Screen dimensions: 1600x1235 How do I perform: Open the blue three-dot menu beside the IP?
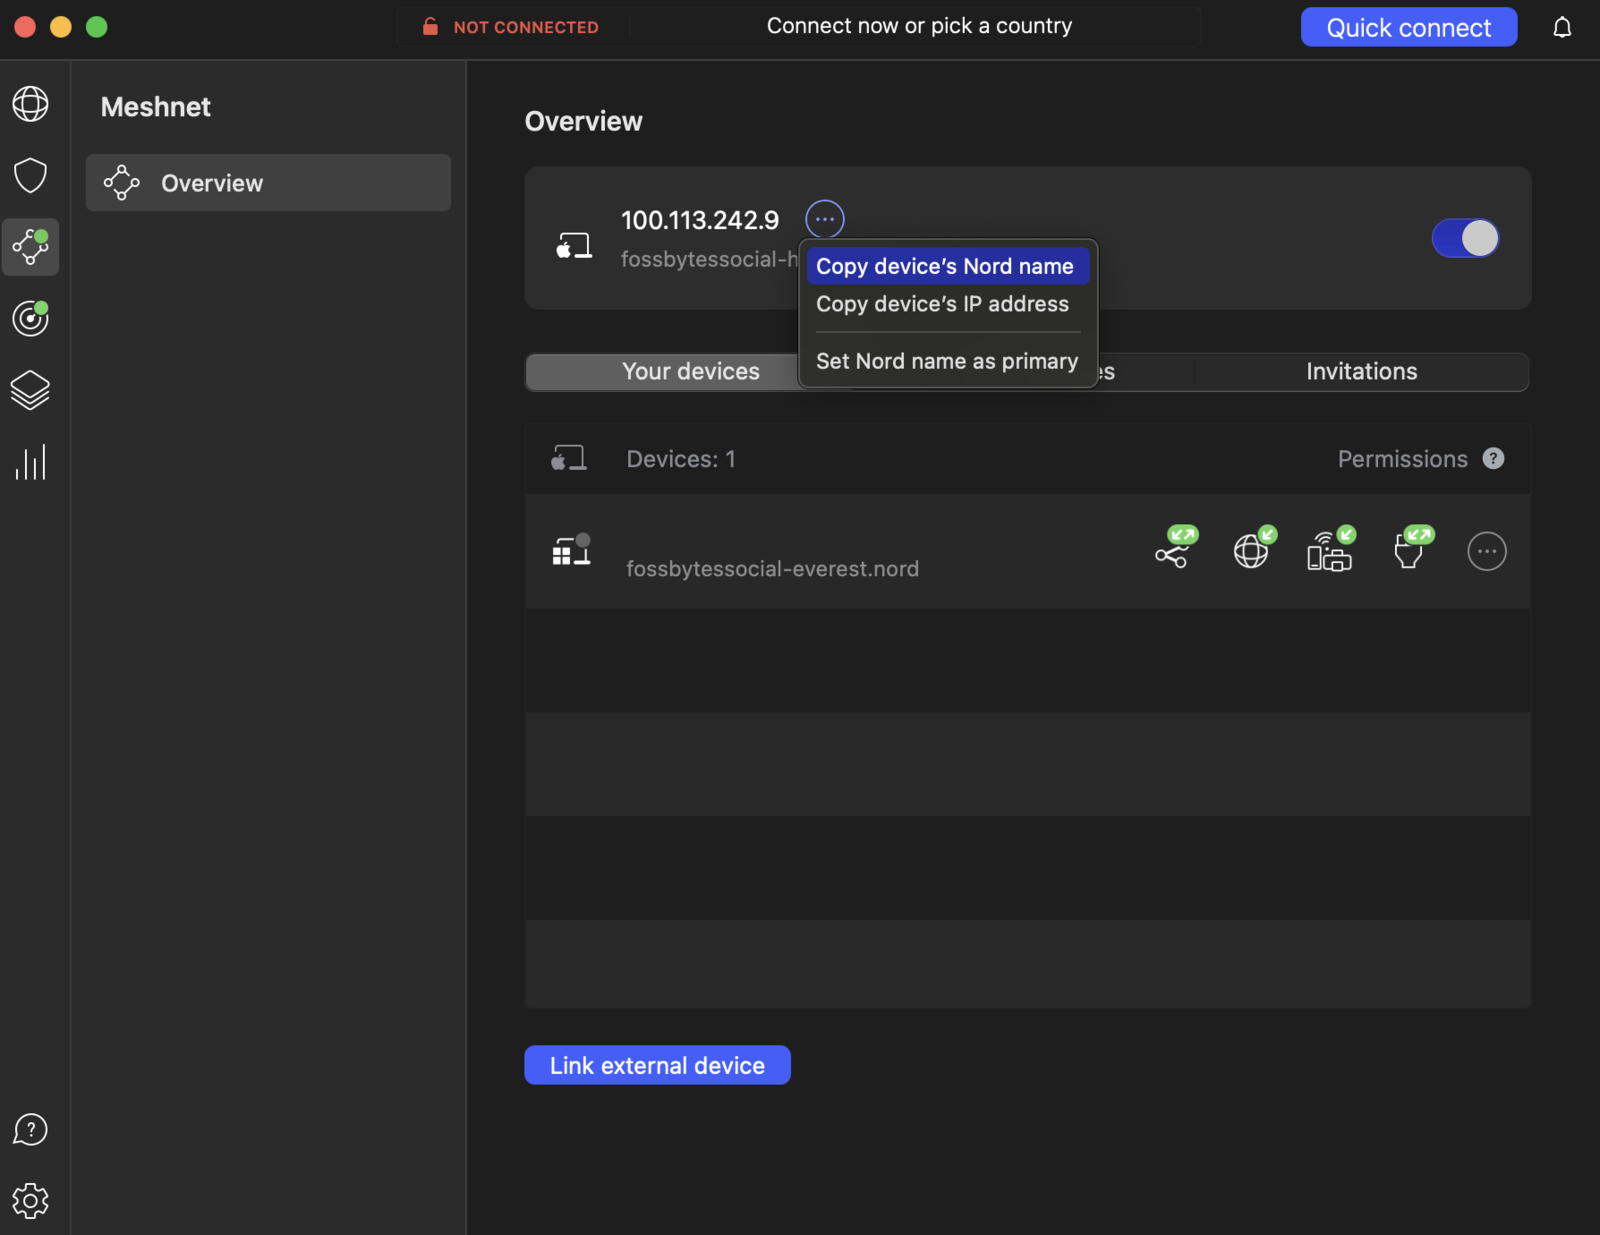pos(824,218)
